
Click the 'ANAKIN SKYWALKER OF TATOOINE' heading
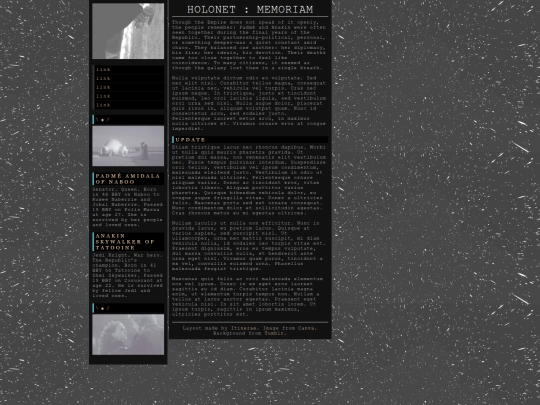[x=128, y=242]
